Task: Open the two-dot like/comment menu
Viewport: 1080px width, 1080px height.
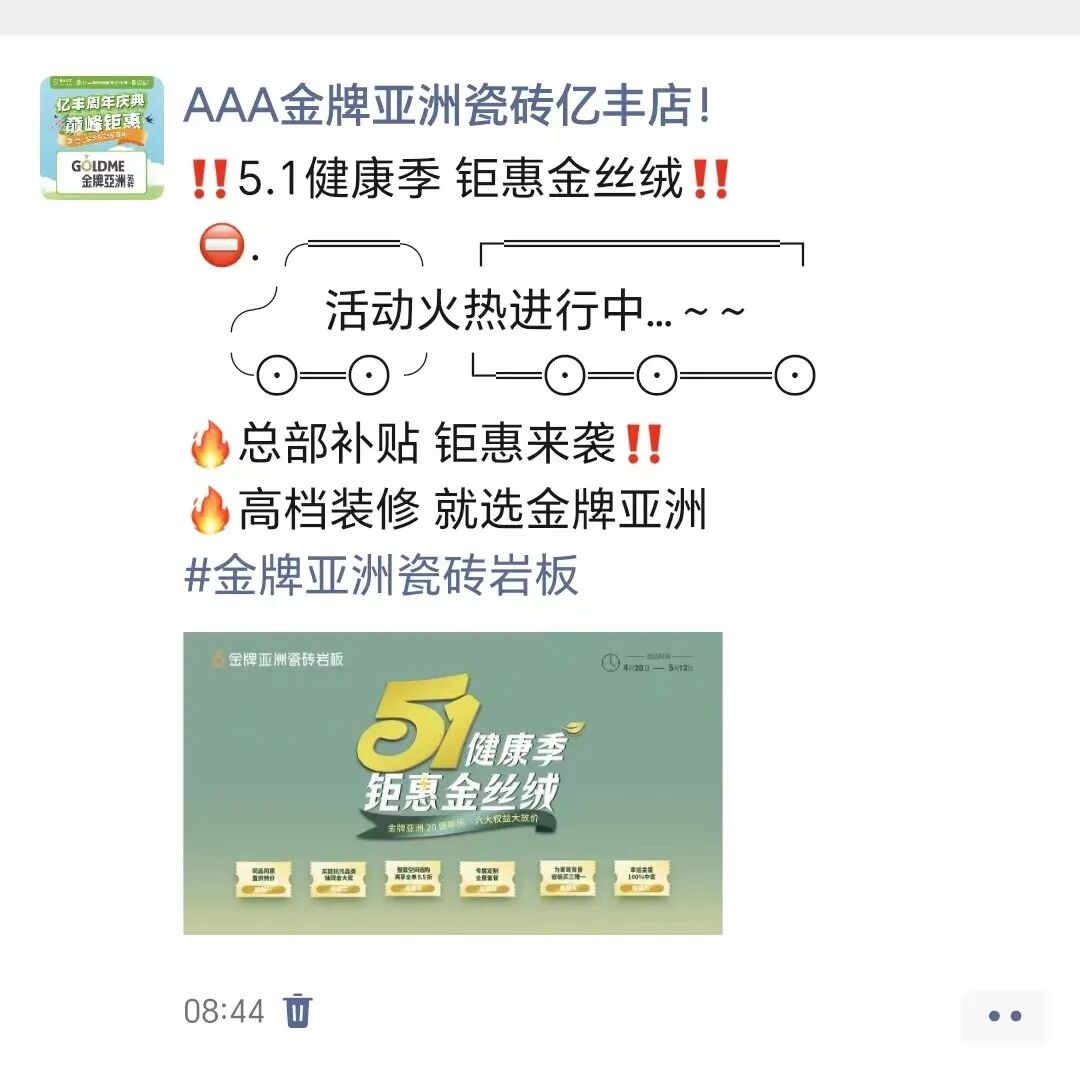Action: click(1005, 1016)
